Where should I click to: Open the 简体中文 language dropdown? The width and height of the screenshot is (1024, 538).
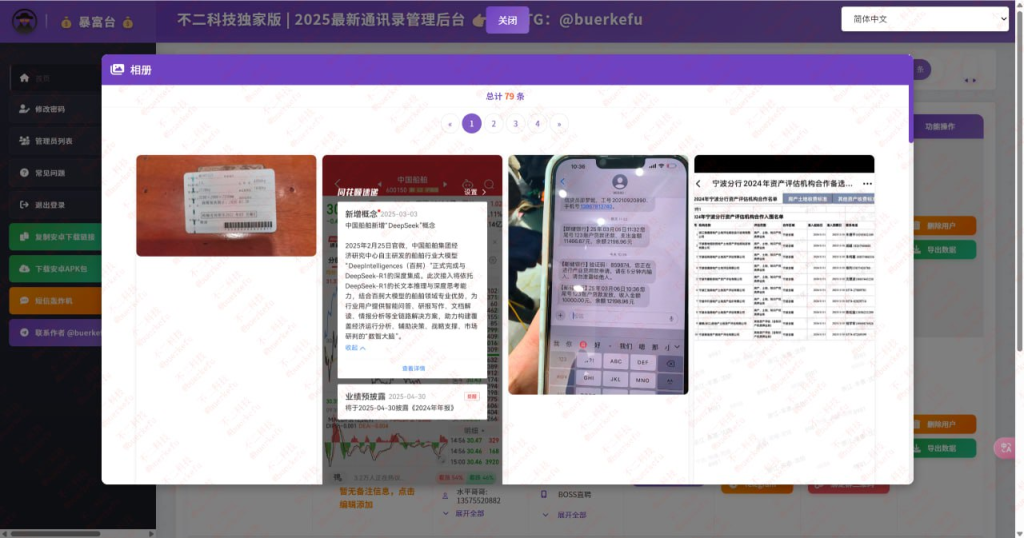(925, 19)
